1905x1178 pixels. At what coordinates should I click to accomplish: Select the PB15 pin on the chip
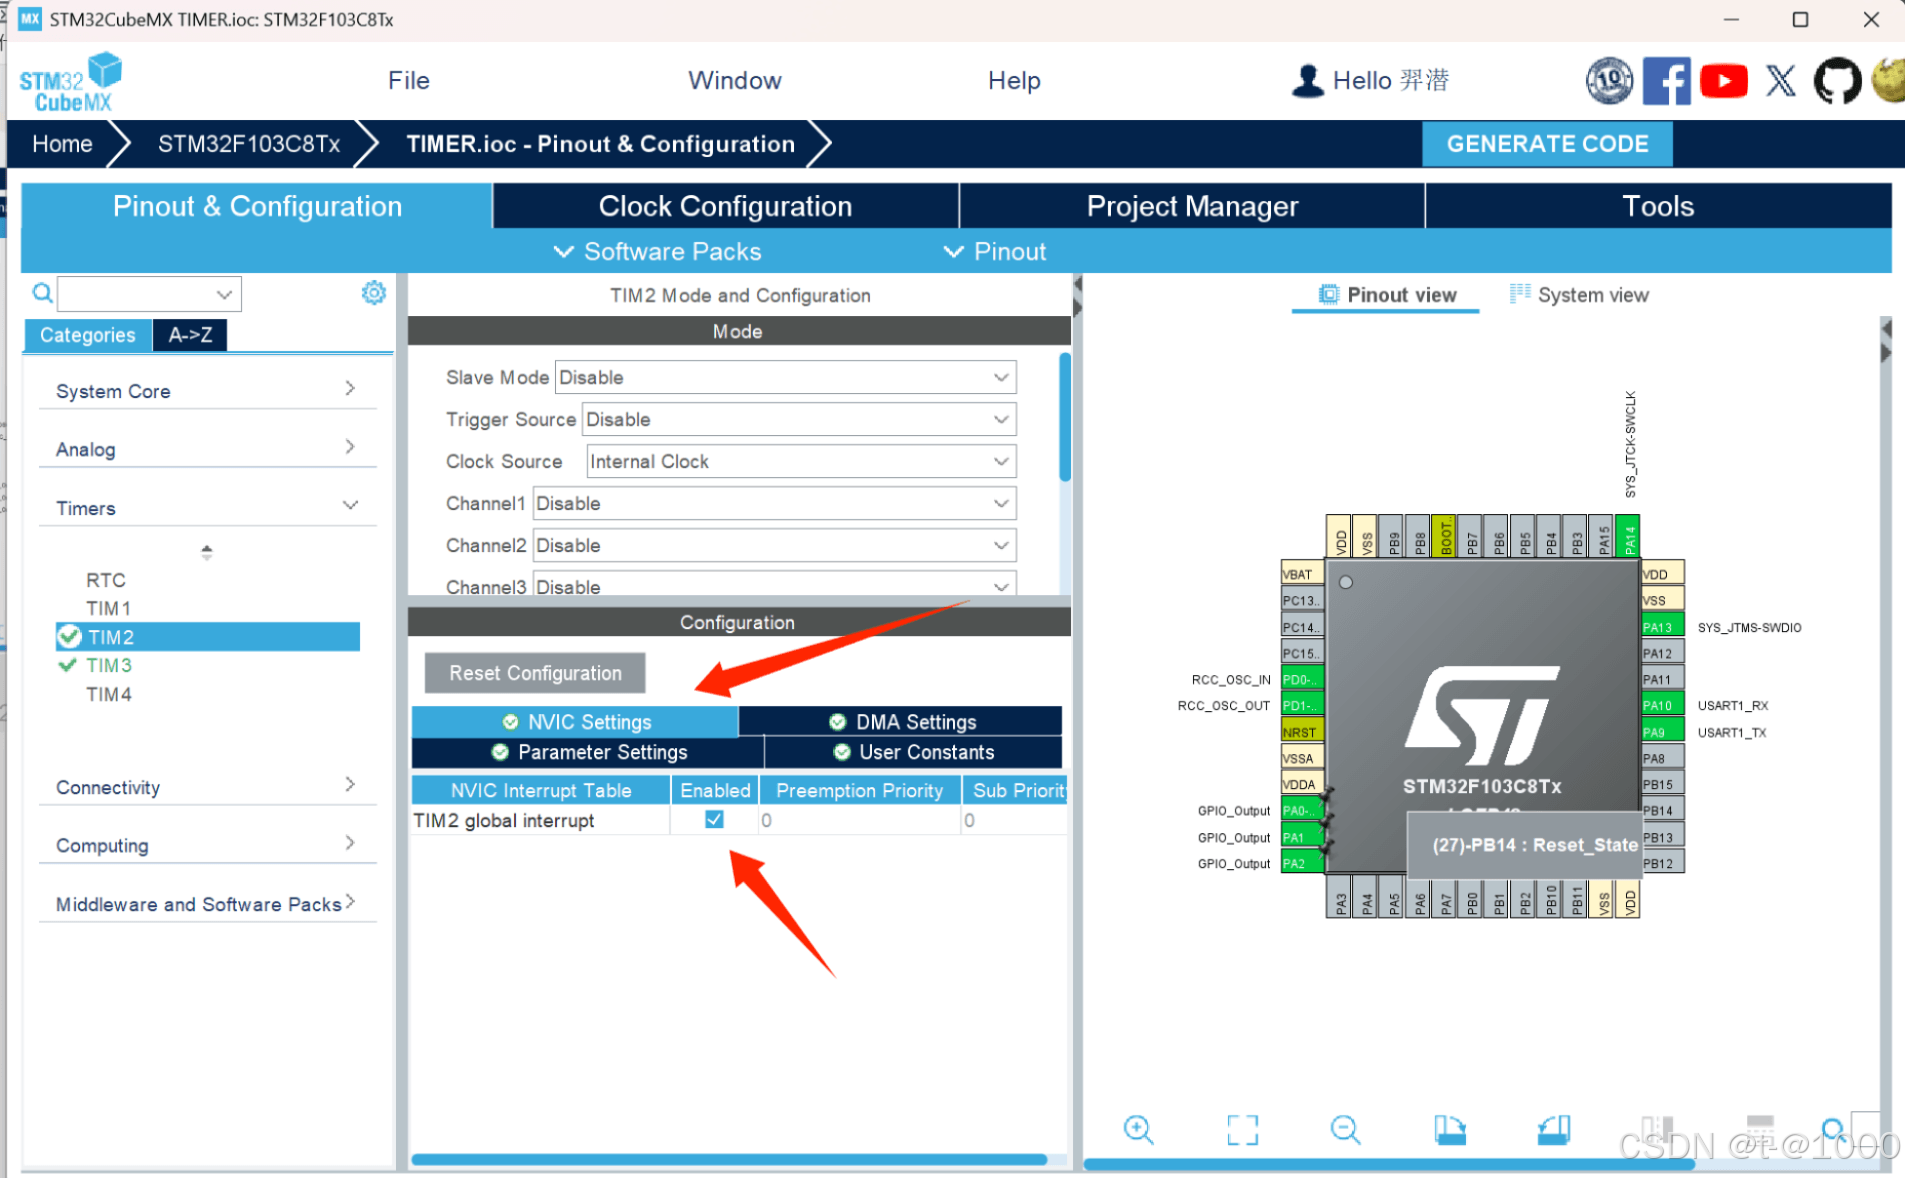click(1662, 784)
